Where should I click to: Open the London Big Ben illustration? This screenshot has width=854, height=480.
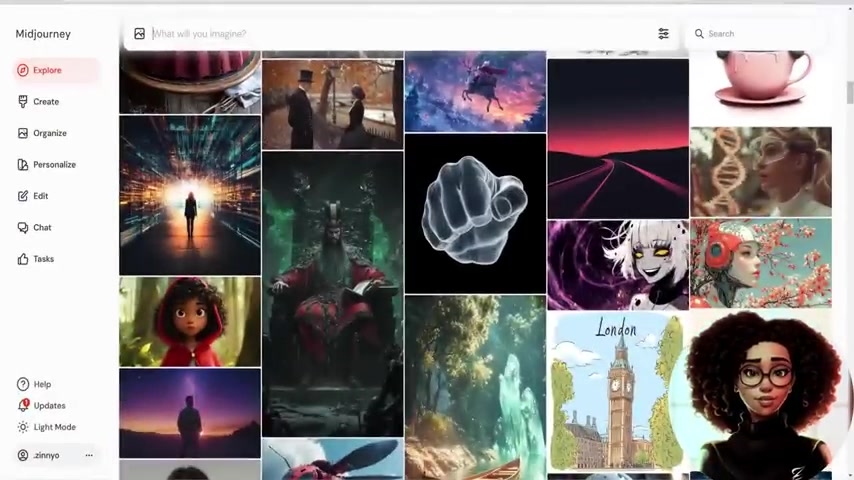[617, 390]
